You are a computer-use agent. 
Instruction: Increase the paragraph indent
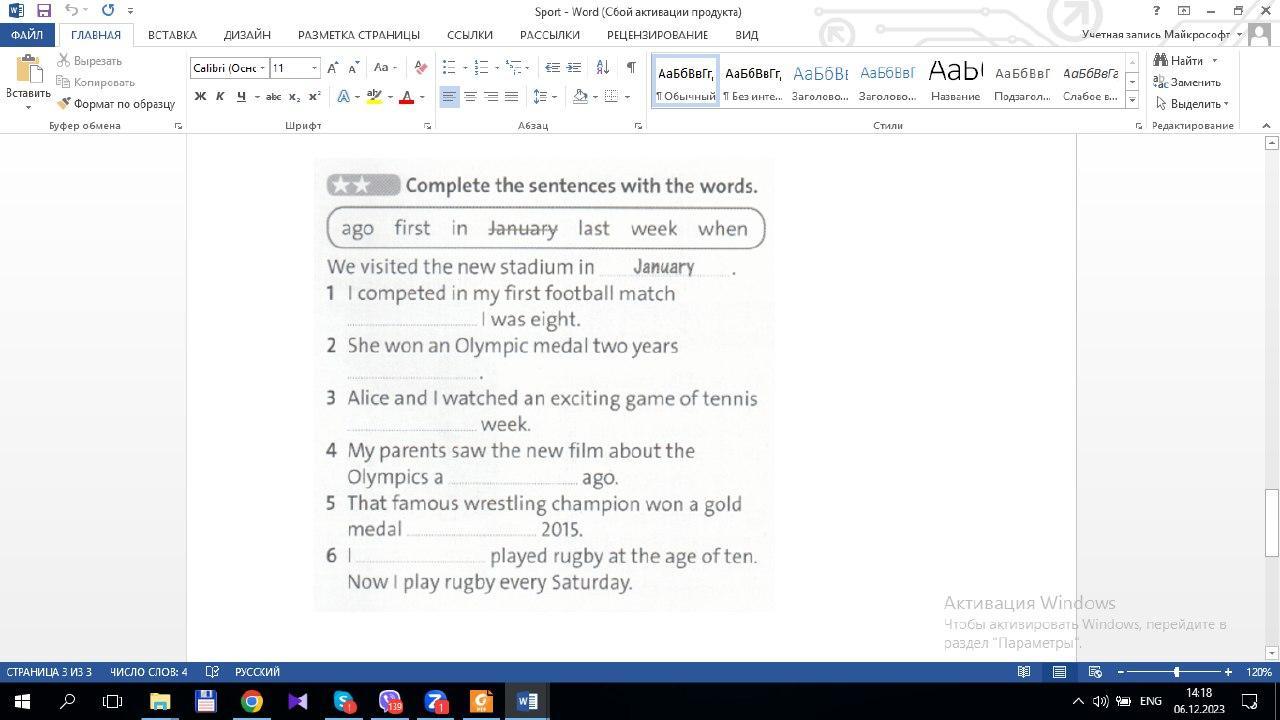tap(574, 68)
